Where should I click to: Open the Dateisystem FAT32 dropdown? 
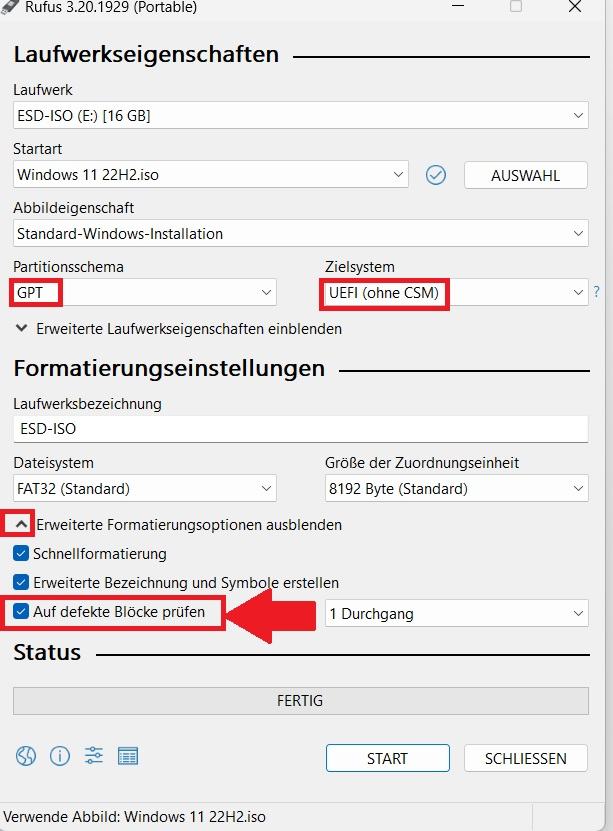(x=144, y=488)
